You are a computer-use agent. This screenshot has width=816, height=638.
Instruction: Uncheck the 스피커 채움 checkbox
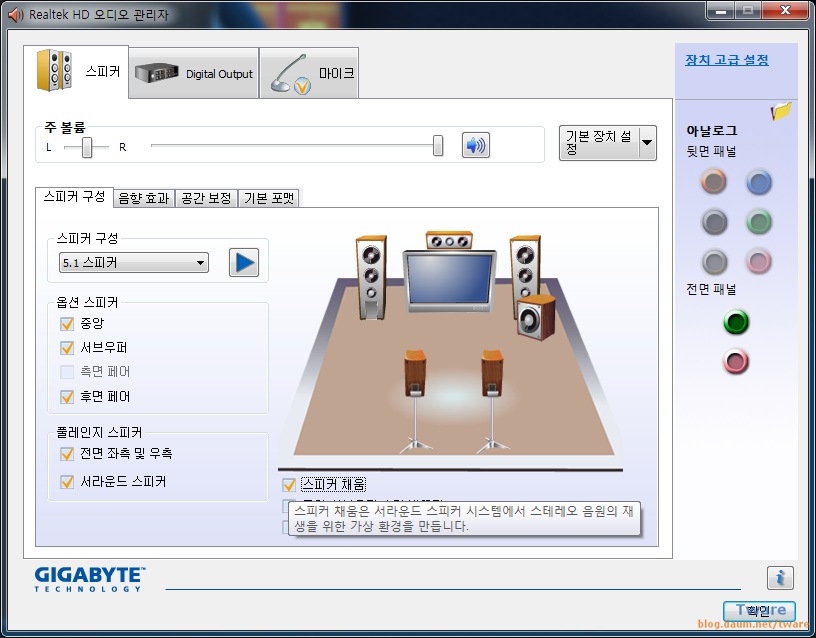(289, 485)
